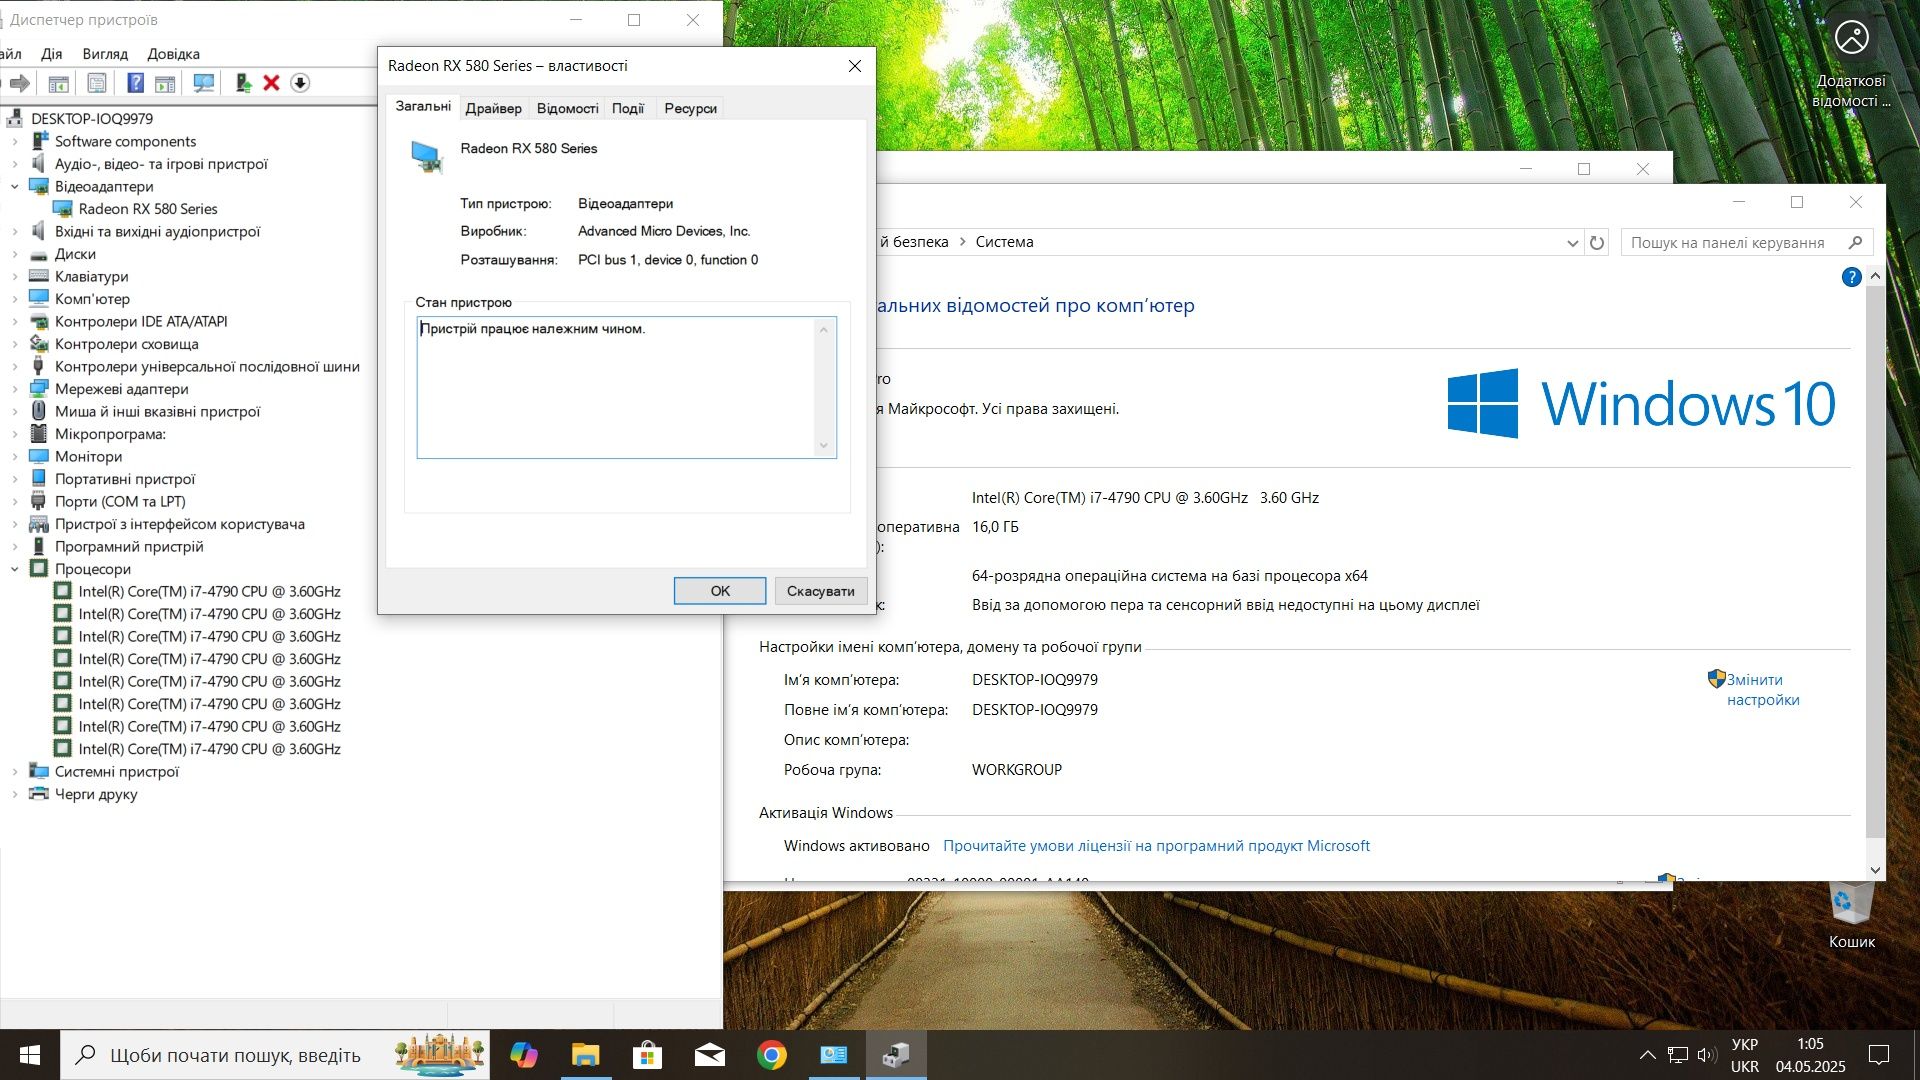
Task: Click the refresh icon in System address bar
Action: [1597, 242]
